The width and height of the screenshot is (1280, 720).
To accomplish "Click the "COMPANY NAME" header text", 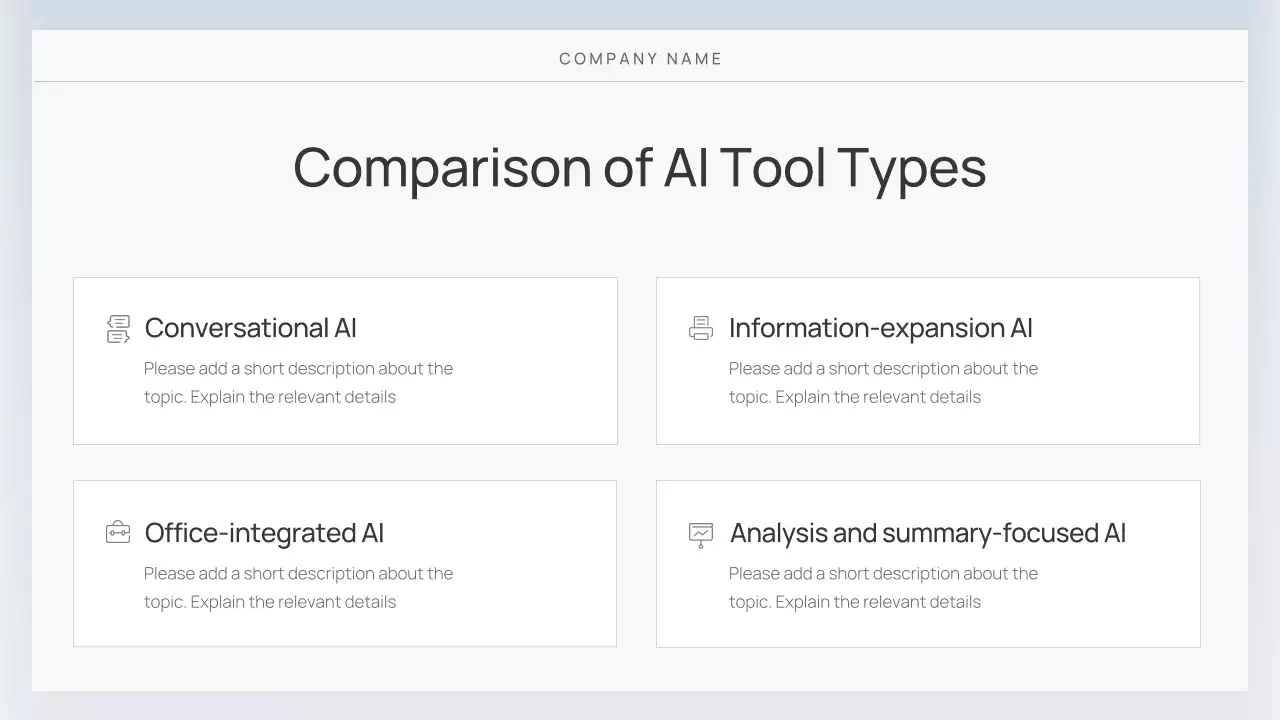I will coord(640,59).
